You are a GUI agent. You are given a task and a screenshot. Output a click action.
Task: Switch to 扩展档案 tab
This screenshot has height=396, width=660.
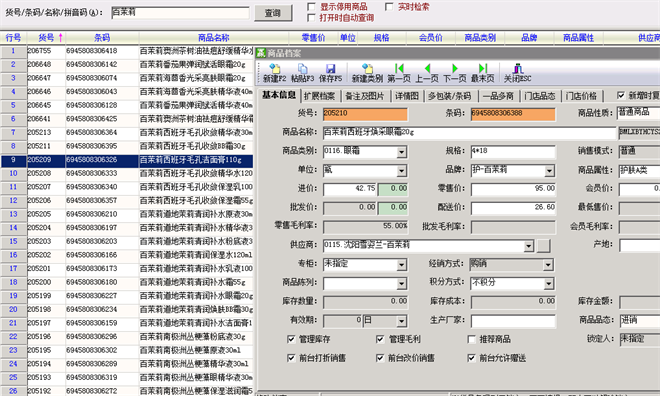click(x=319, y=96)
